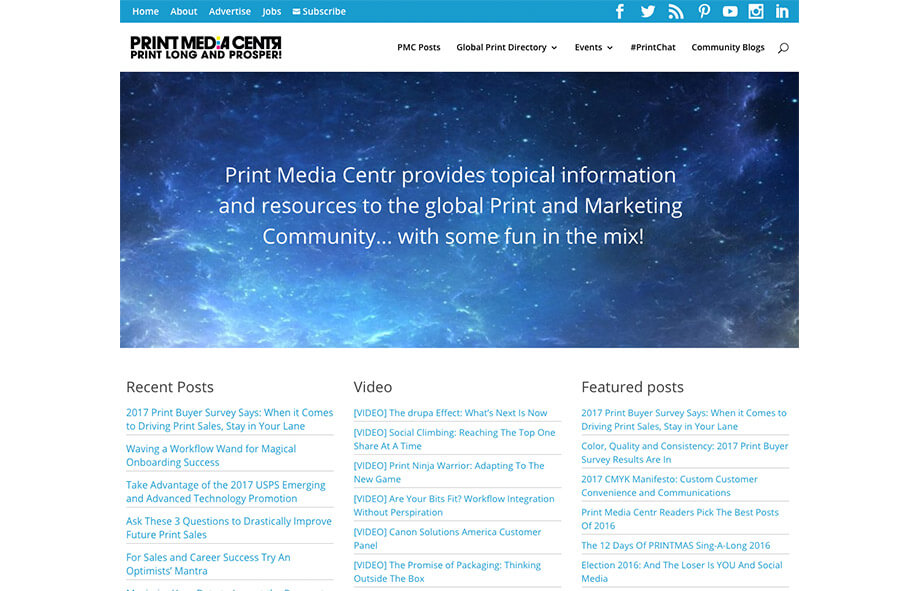Open the About page link
The height and width of the screenshot is (591, 920).
point(184,11)
